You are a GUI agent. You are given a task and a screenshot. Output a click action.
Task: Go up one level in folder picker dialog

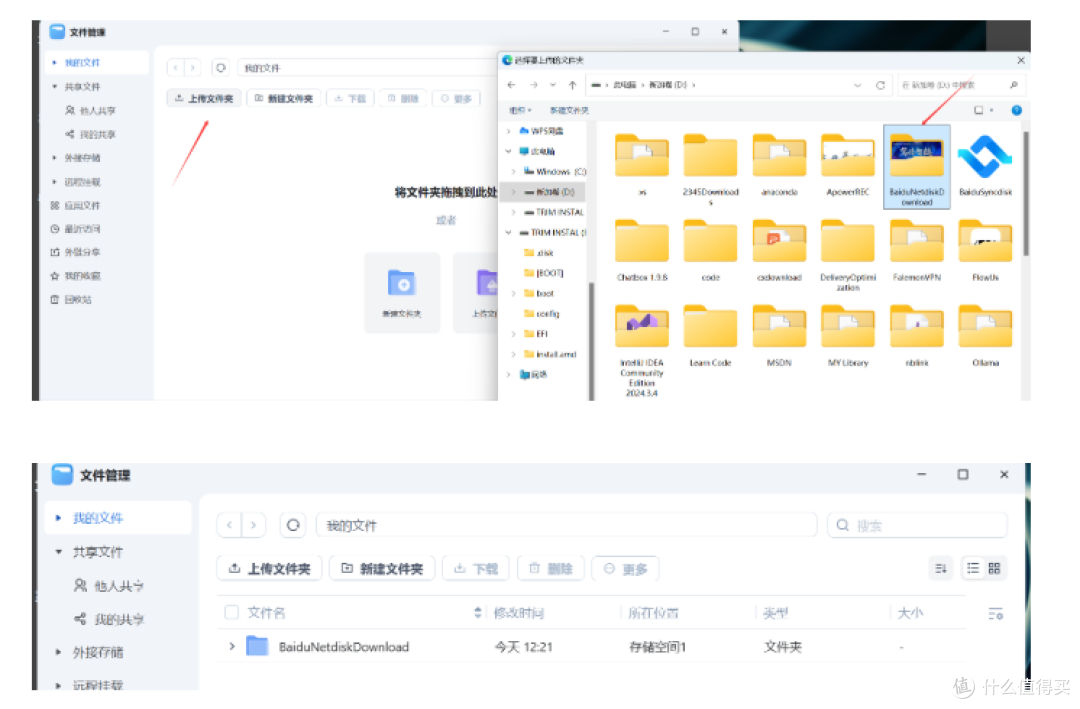(572, 85)
